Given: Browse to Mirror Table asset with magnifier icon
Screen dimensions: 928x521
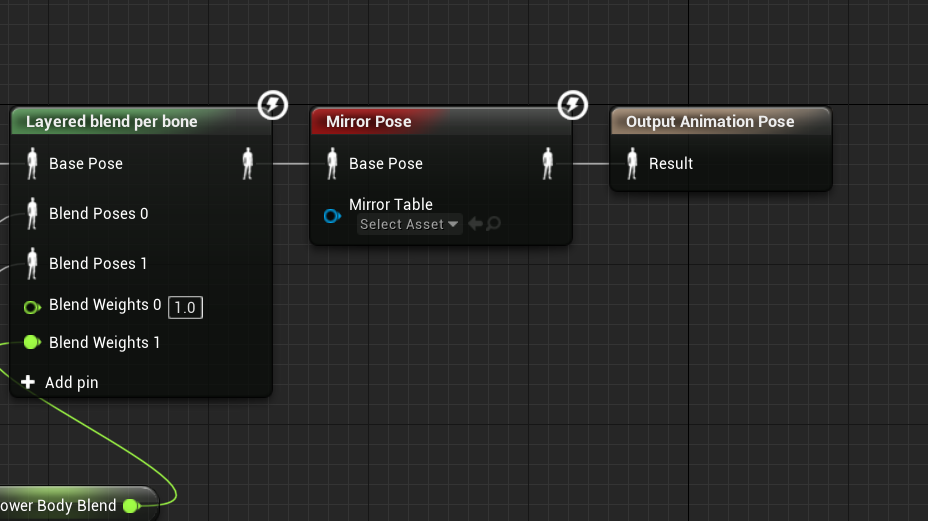Looking at the screenshot, I should (493, 224).
